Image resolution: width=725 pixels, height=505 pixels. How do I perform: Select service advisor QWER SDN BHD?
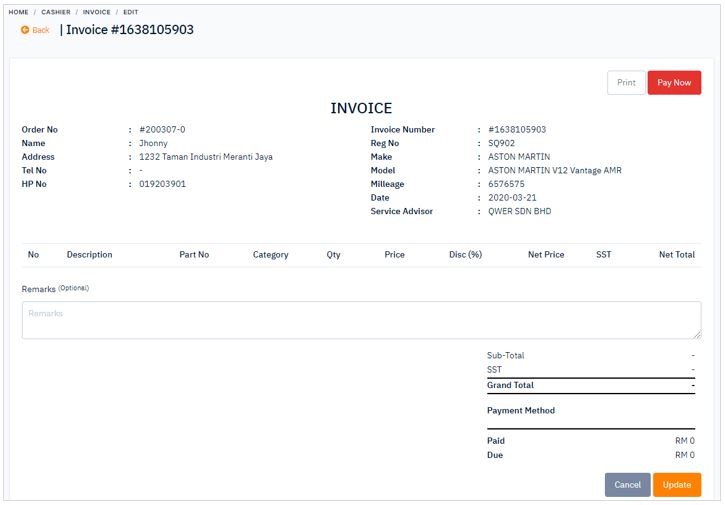pyautogui.click(x=520, y=211)
